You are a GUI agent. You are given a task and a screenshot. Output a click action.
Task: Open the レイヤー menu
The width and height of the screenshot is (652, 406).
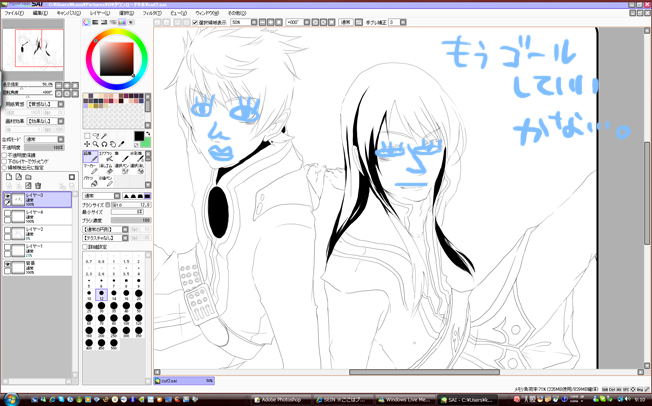click(x=100, y=13)
